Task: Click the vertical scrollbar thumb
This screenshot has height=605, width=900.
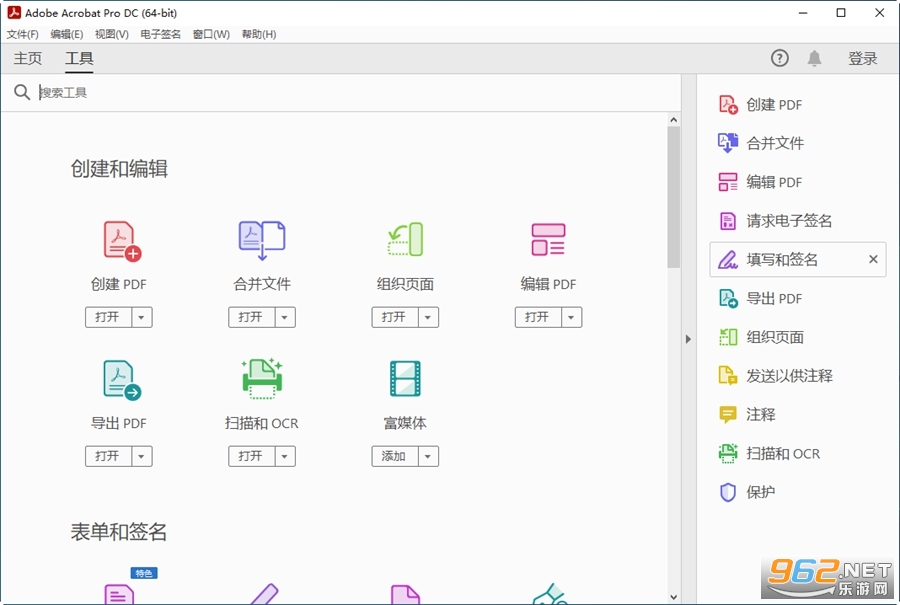Action: (674, 197)
